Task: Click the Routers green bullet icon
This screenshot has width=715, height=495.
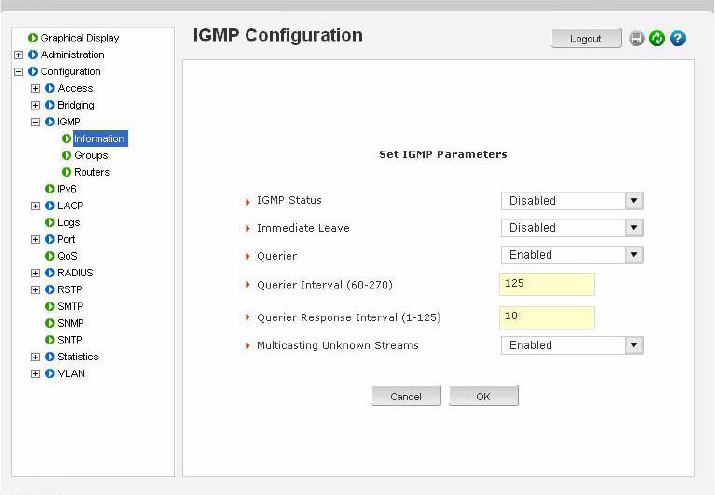Action: click(67, 172)
